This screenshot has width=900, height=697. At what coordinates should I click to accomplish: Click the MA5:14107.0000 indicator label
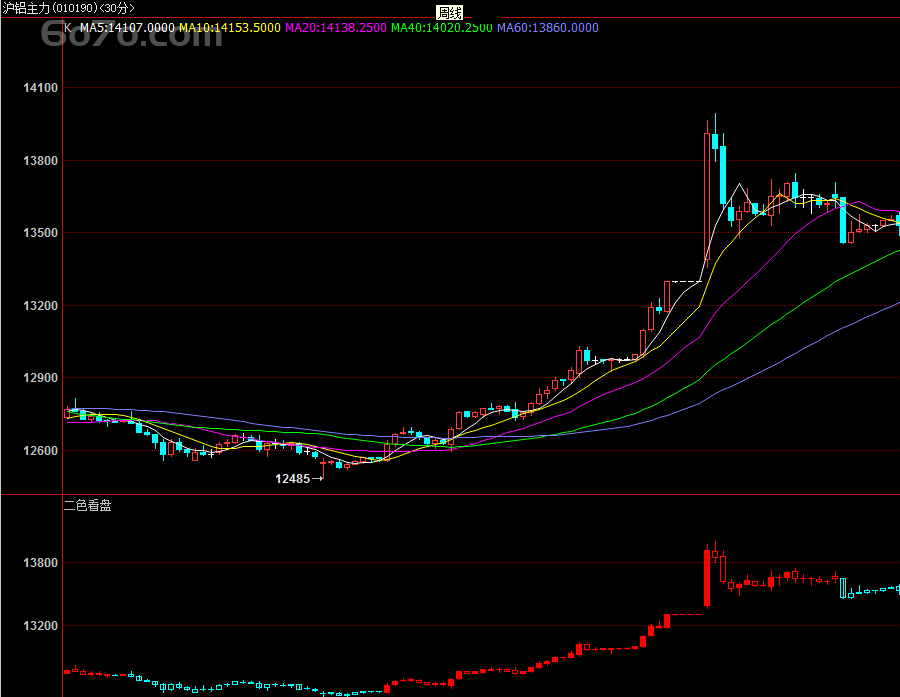(x=127, y=28)
